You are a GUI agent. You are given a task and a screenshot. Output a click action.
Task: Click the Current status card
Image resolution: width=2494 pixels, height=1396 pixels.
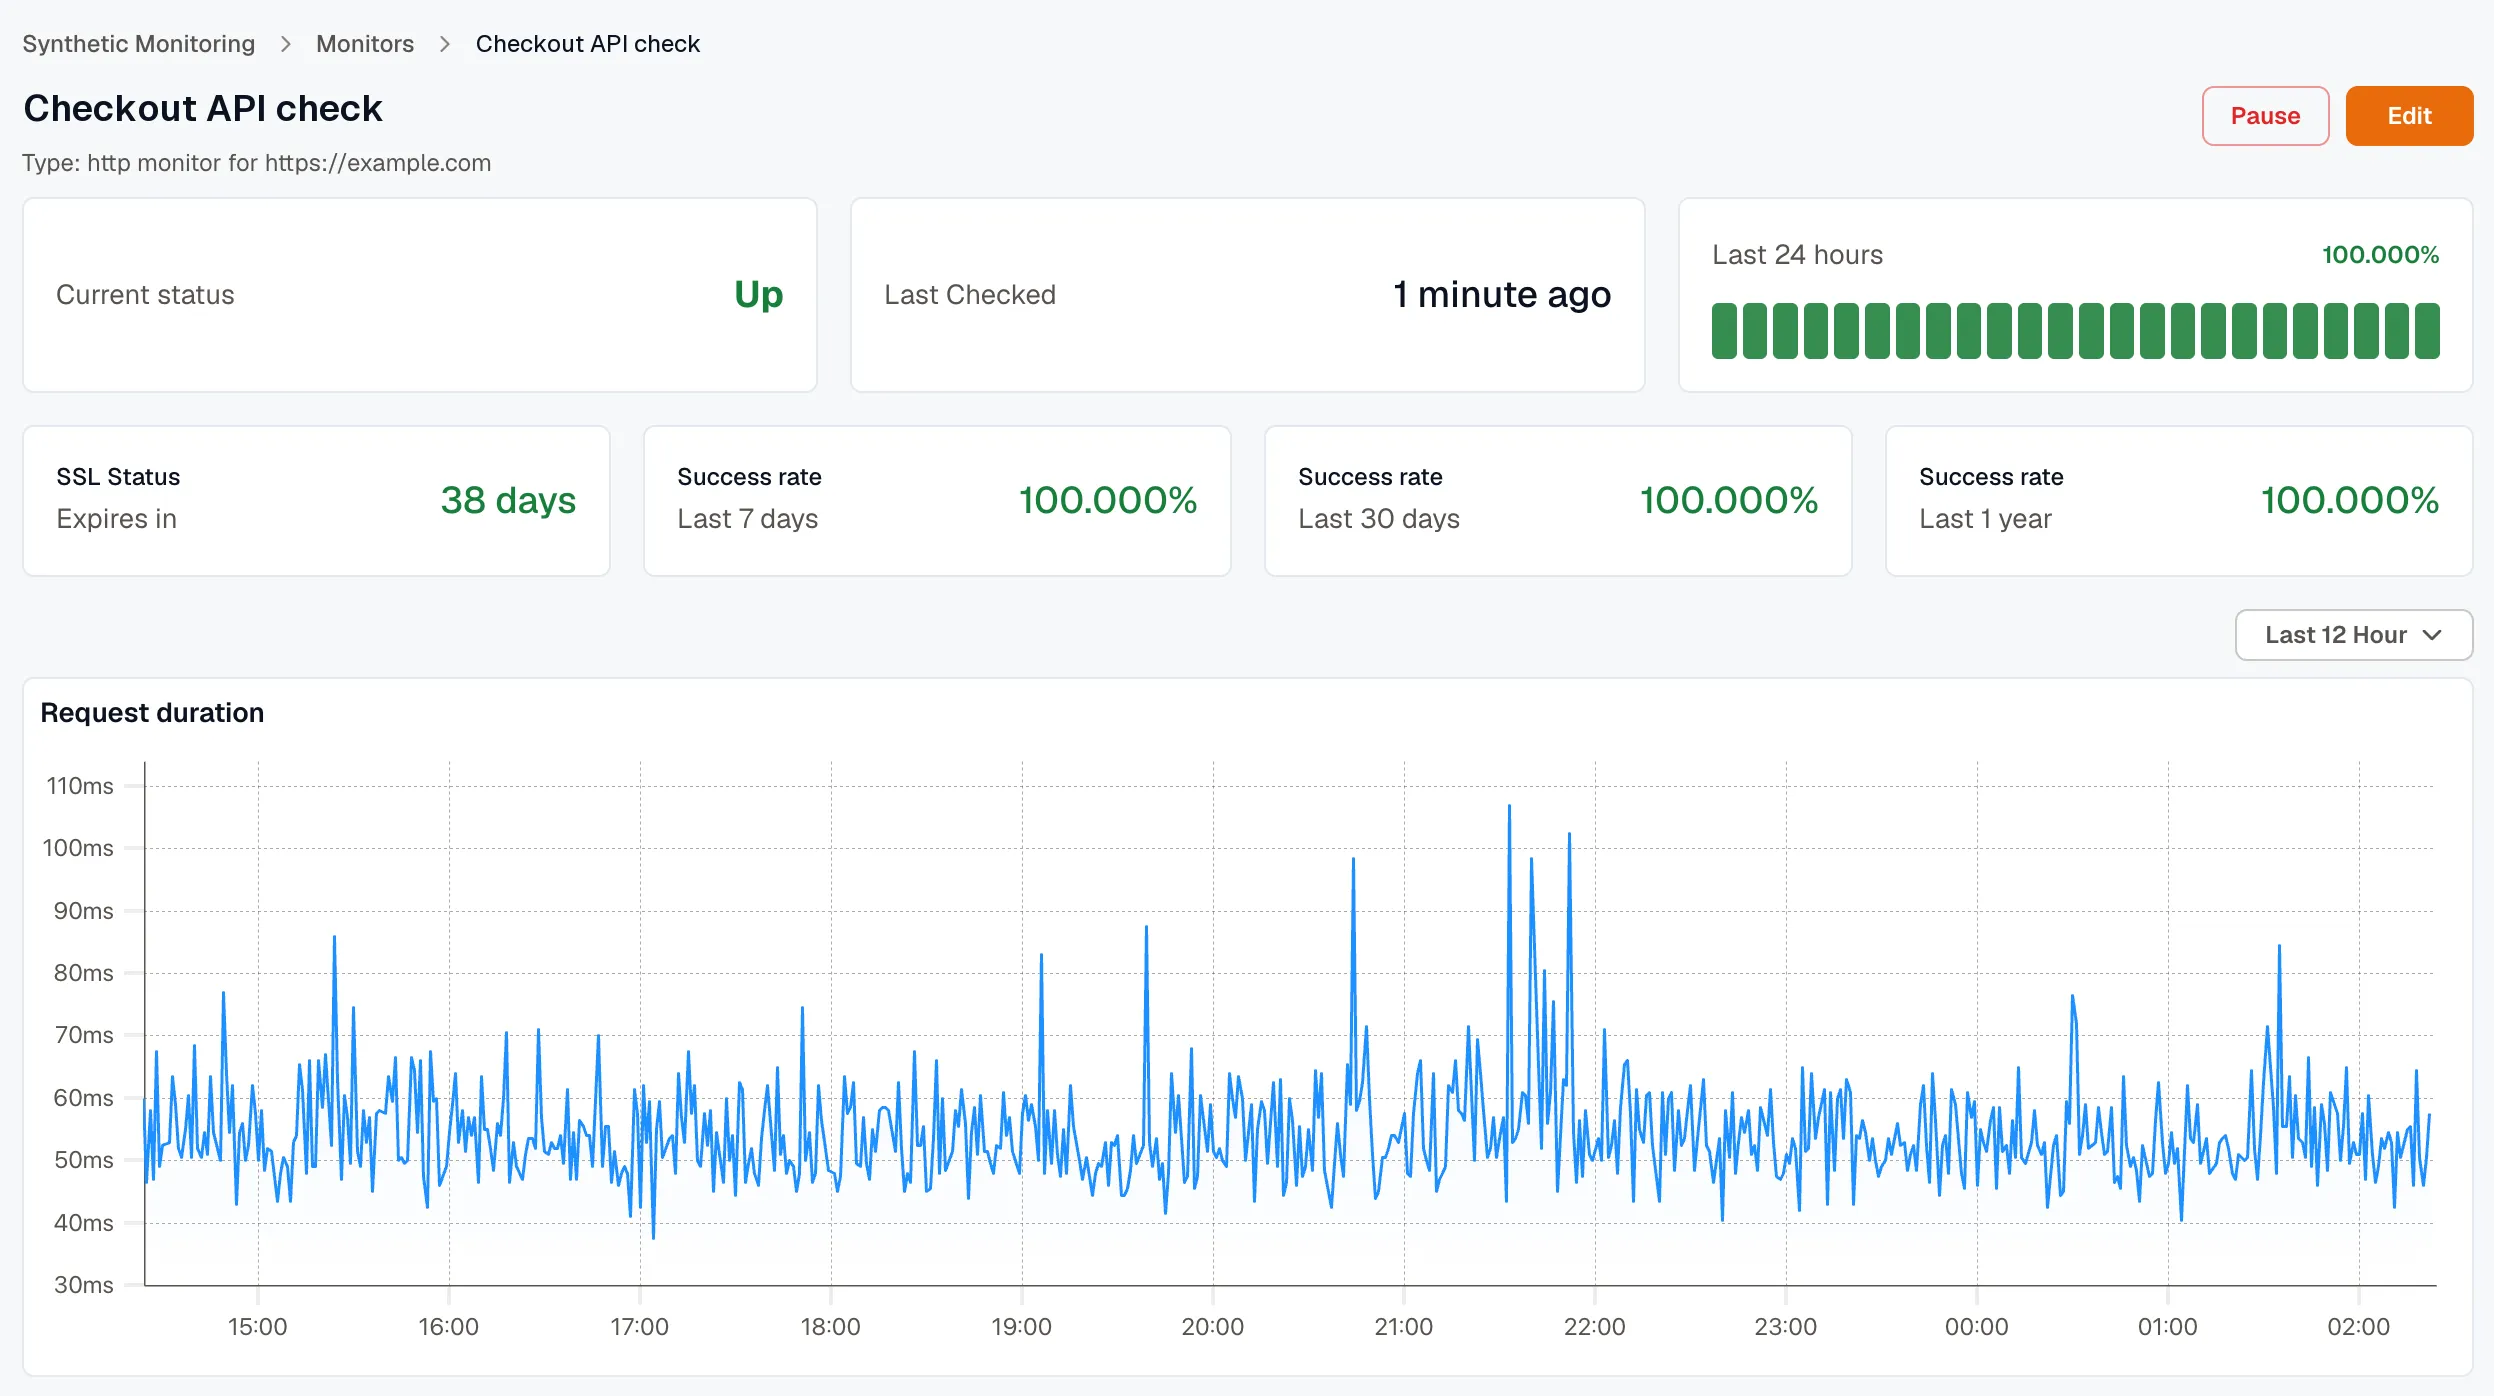click(x=420, y=295)
